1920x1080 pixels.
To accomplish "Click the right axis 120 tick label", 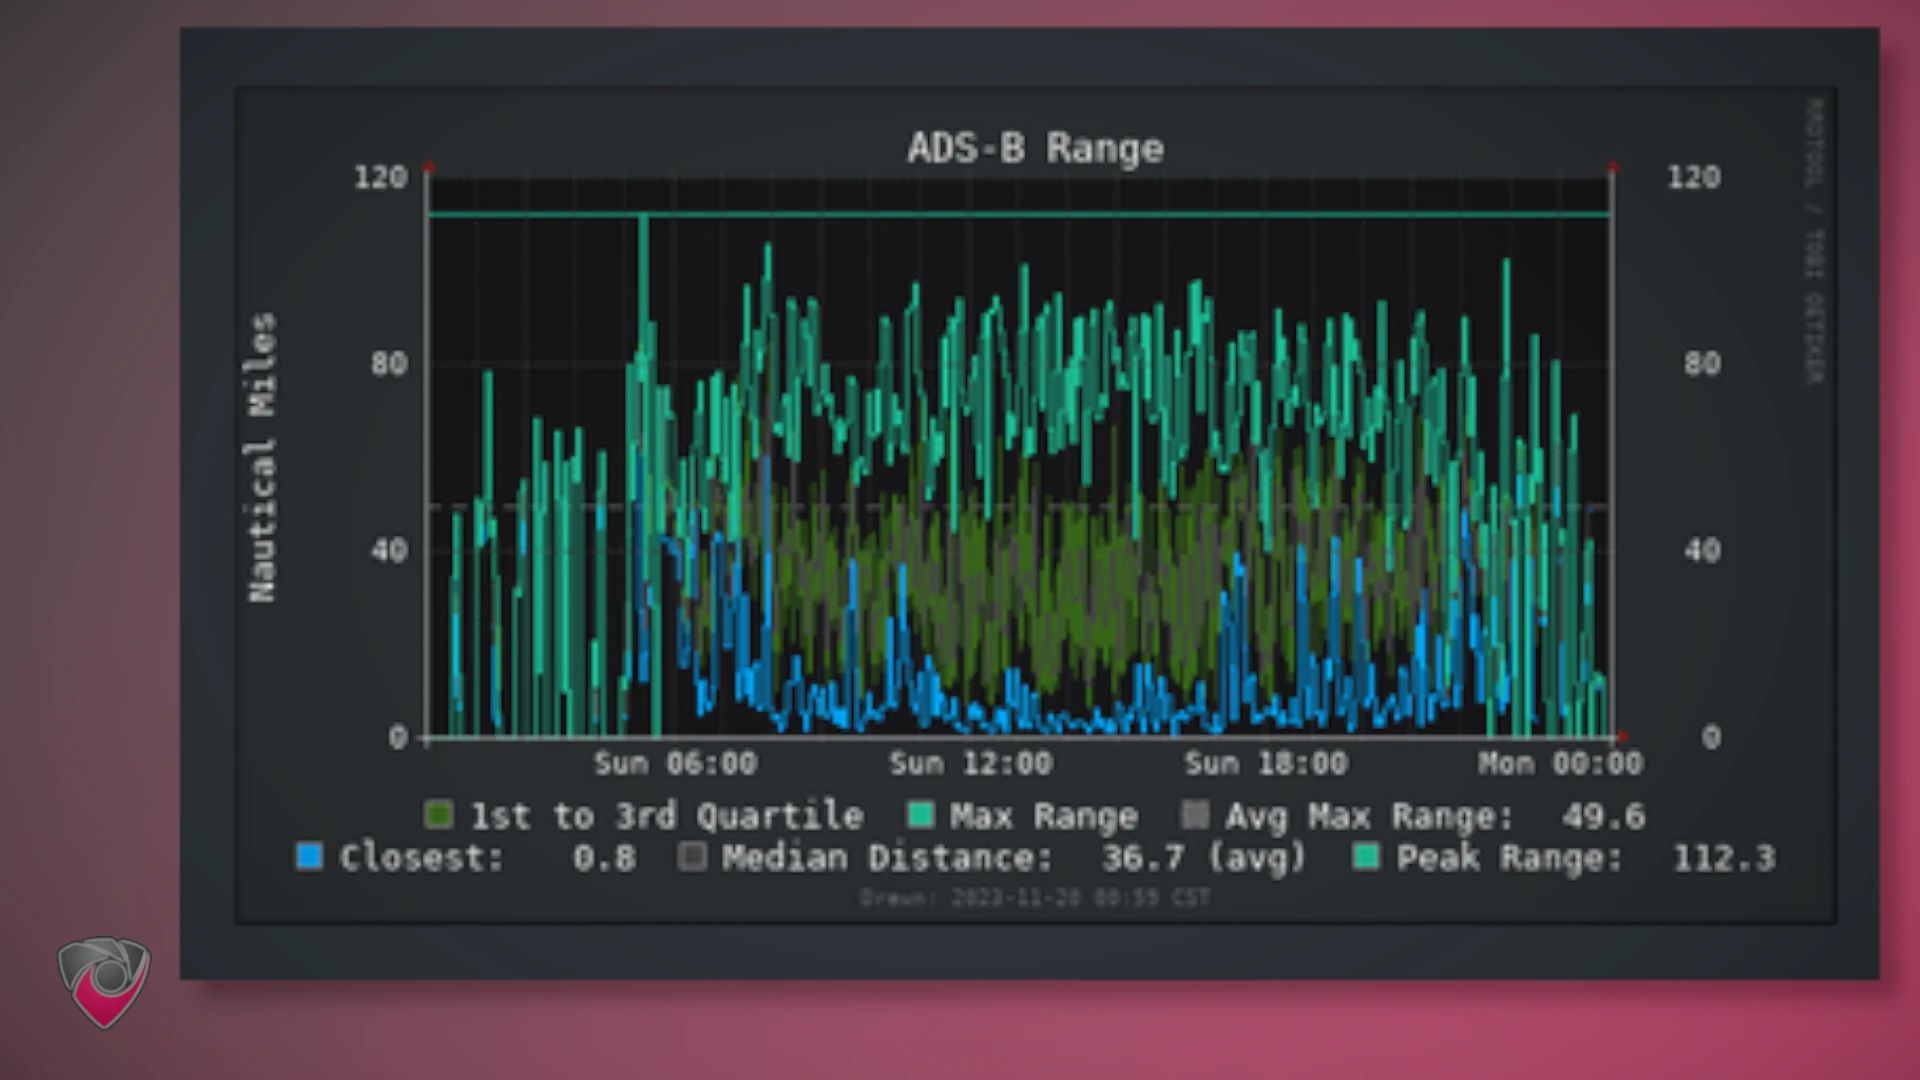I will [x=1694, y=177].
